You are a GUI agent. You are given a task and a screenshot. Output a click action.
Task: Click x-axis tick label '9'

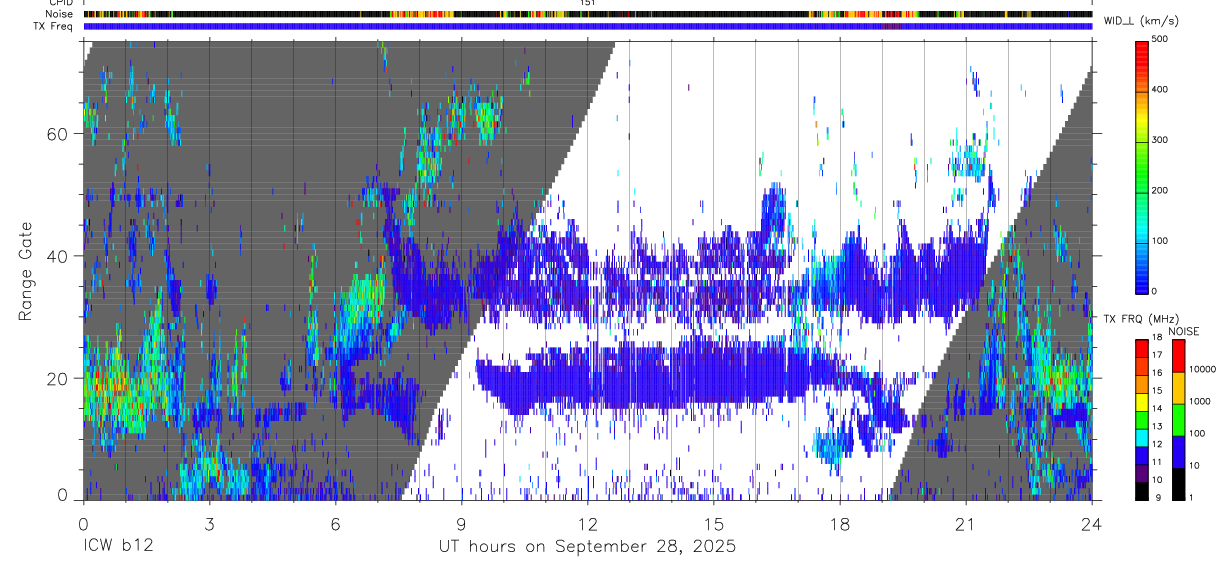tap(461, 525)
